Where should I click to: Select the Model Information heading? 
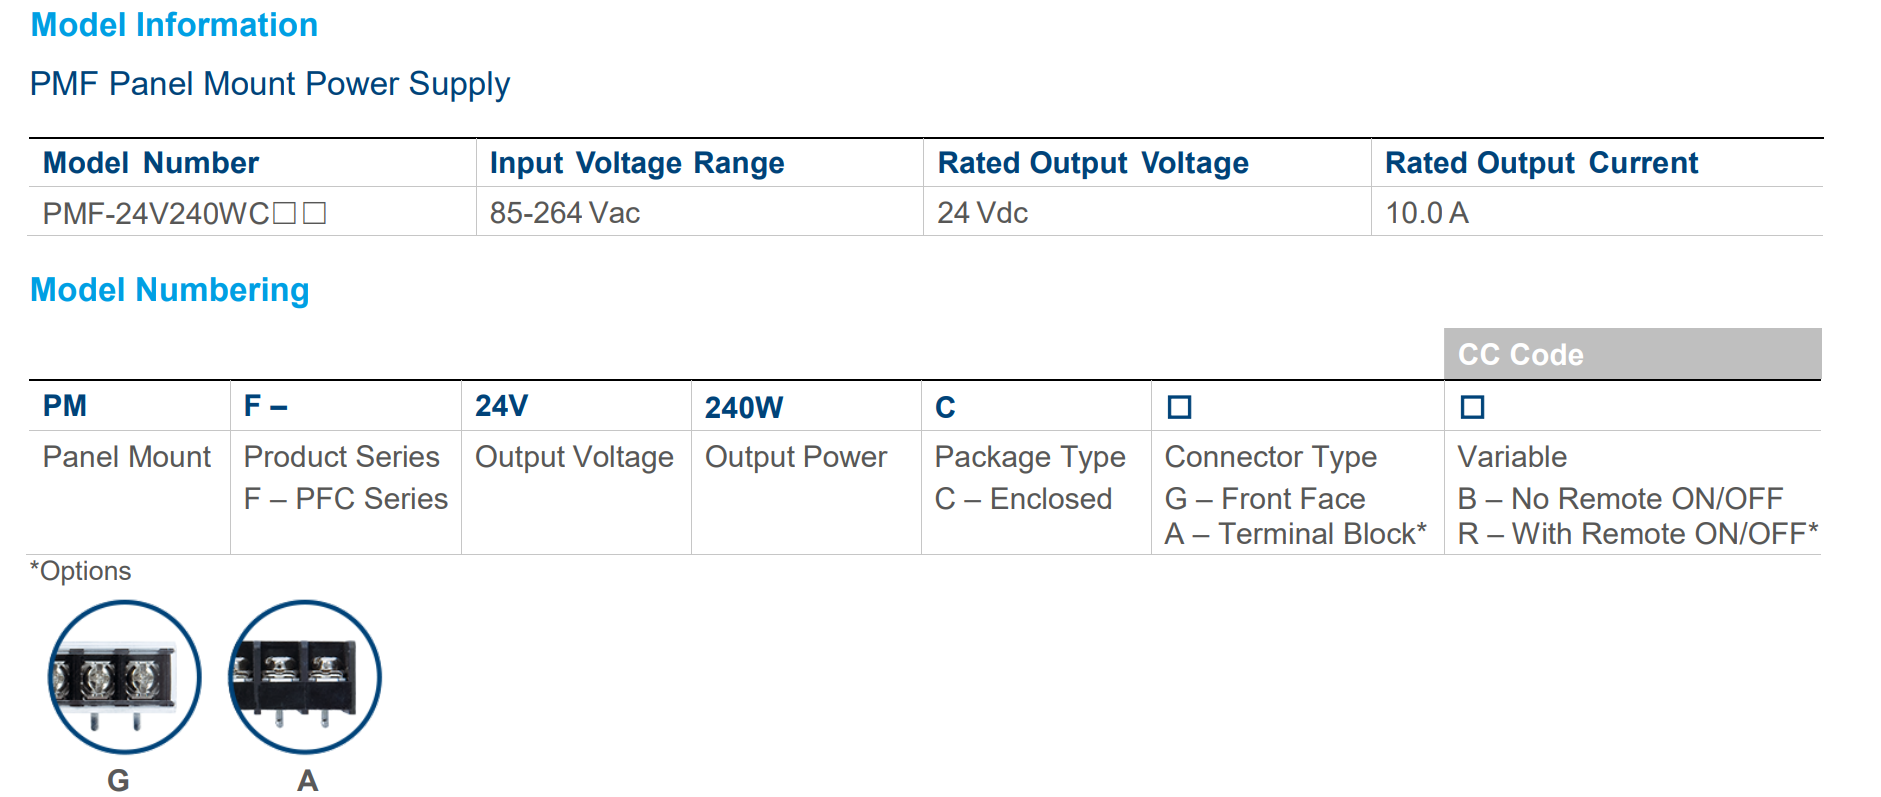click(x=174, y=25)
